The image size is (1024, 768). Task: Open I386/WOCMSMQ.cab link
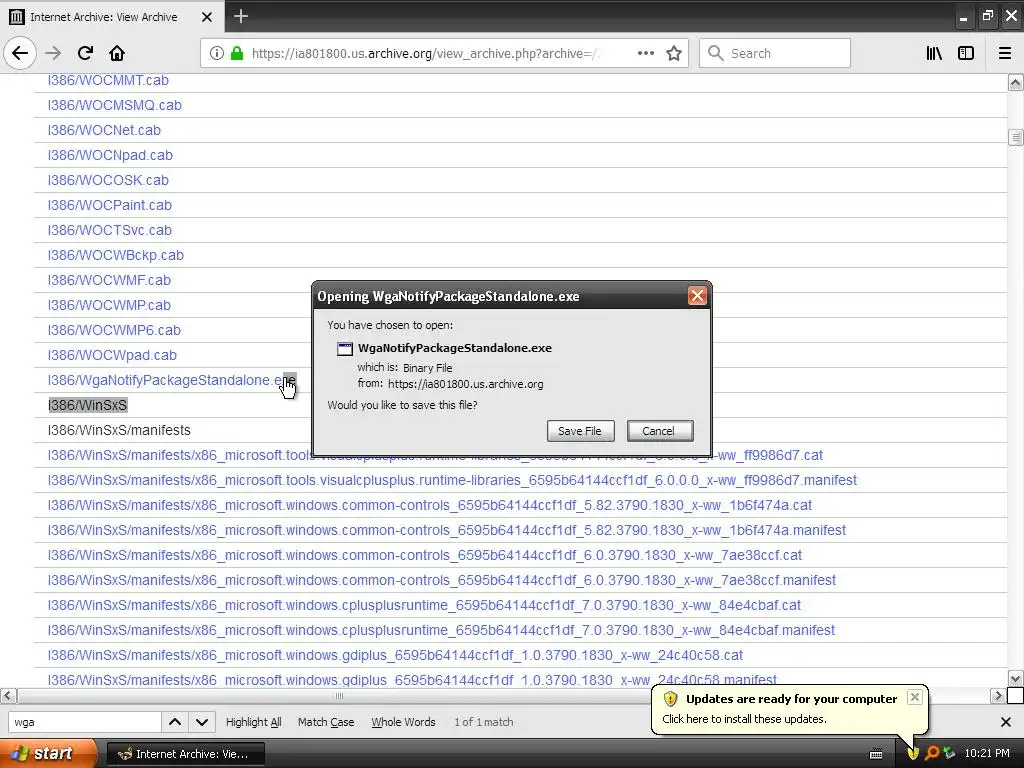click(x=114, y=105)
